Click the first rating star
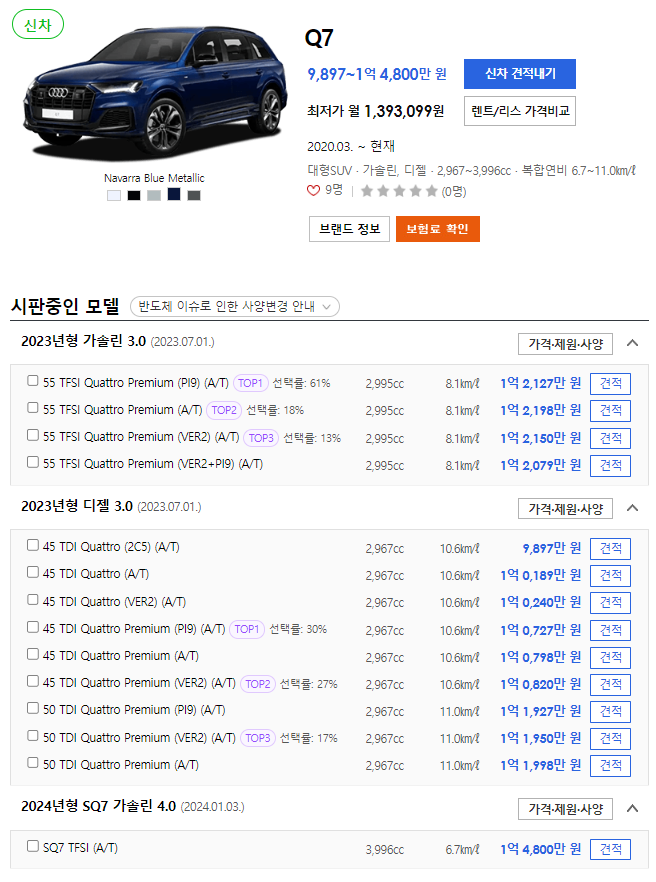Viewport: 656px width, 882px height. point(367,191)
